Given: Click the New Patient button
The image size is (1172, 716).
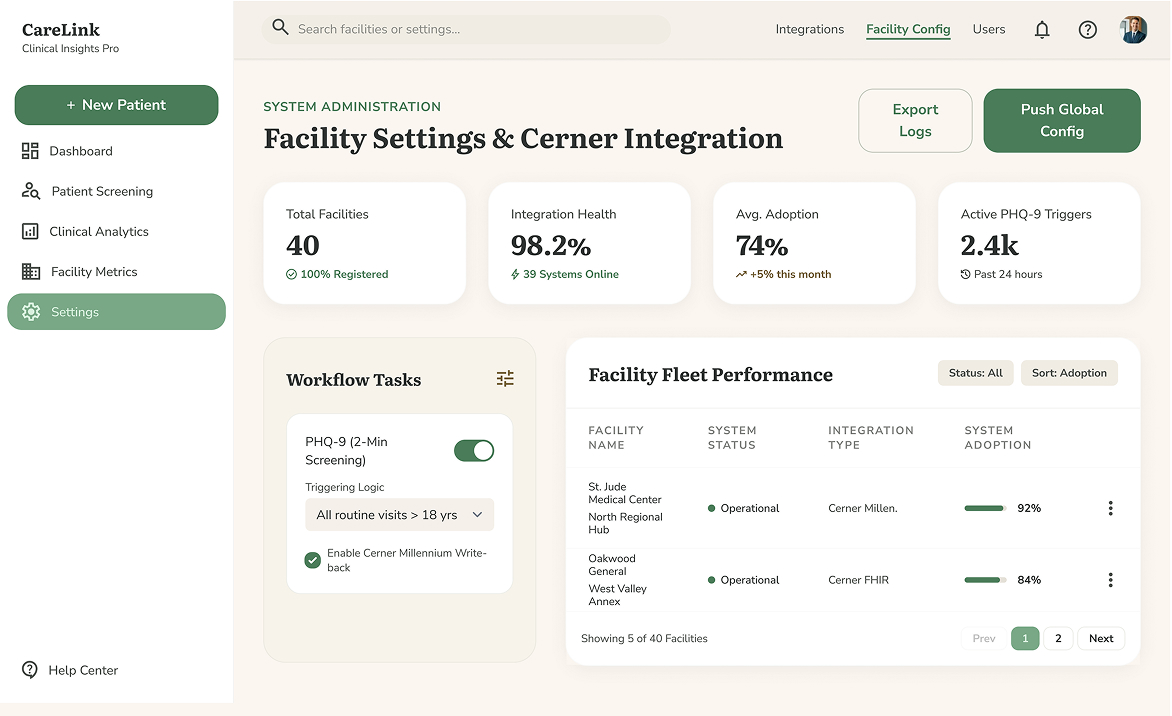Looking at the screenshot, I should 117,105.
